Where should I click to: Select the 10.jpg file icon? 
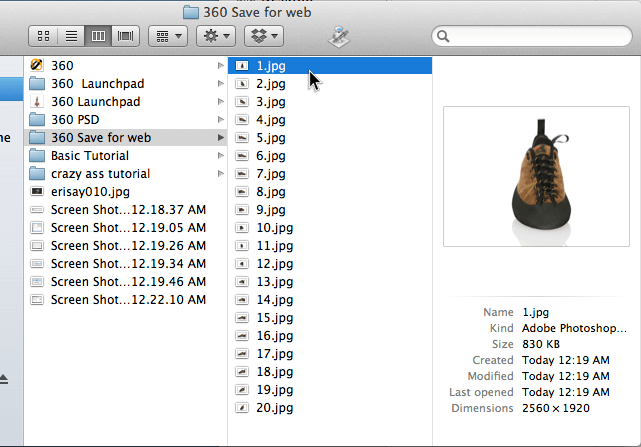tap(242, 228)
